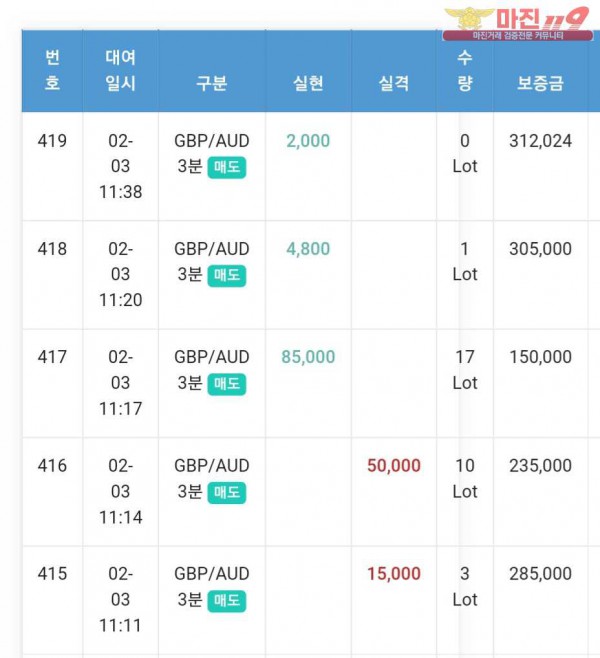Viewport: 600px width, 658px height.
Task: Click the 매도 badge in row 417
Action: coord(227,383)
